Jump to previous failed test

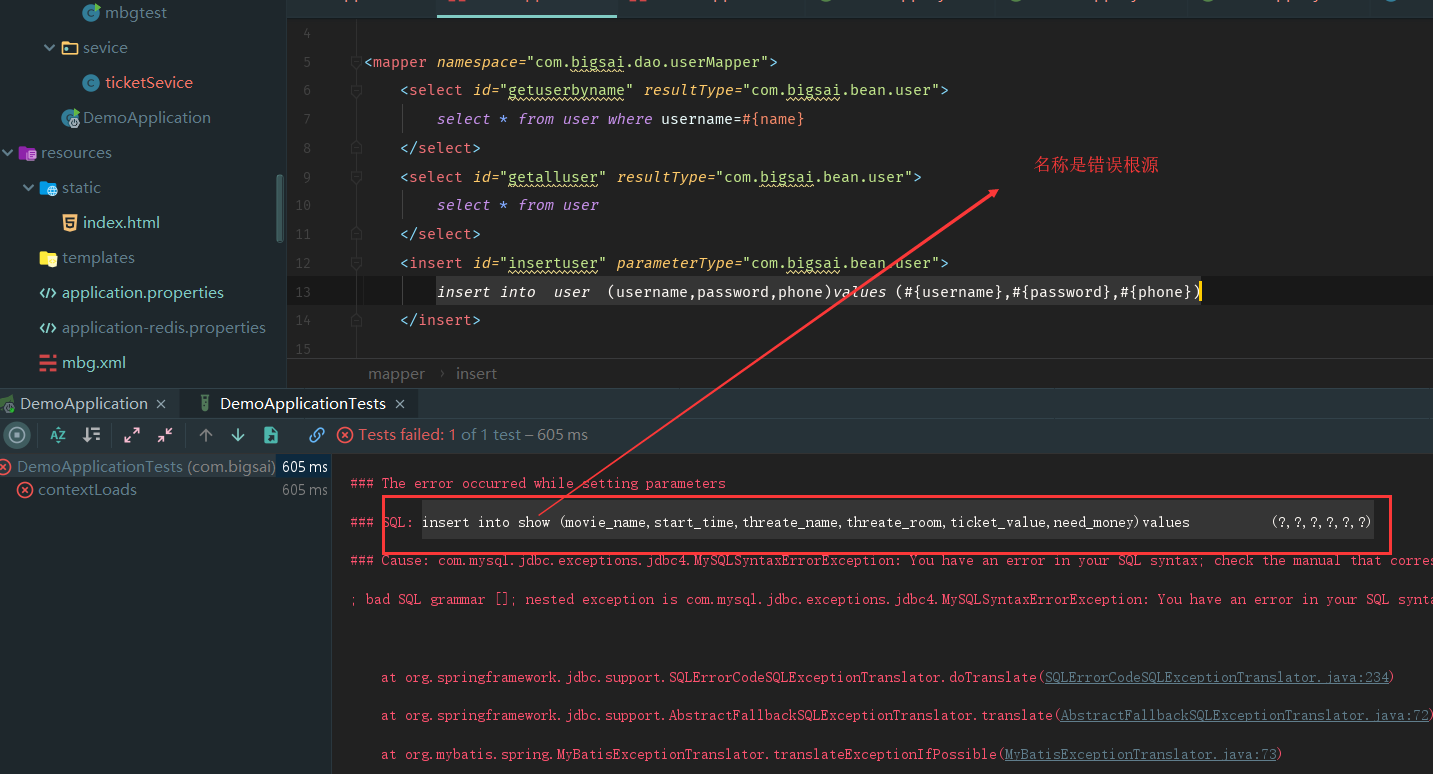pos(206,435)
